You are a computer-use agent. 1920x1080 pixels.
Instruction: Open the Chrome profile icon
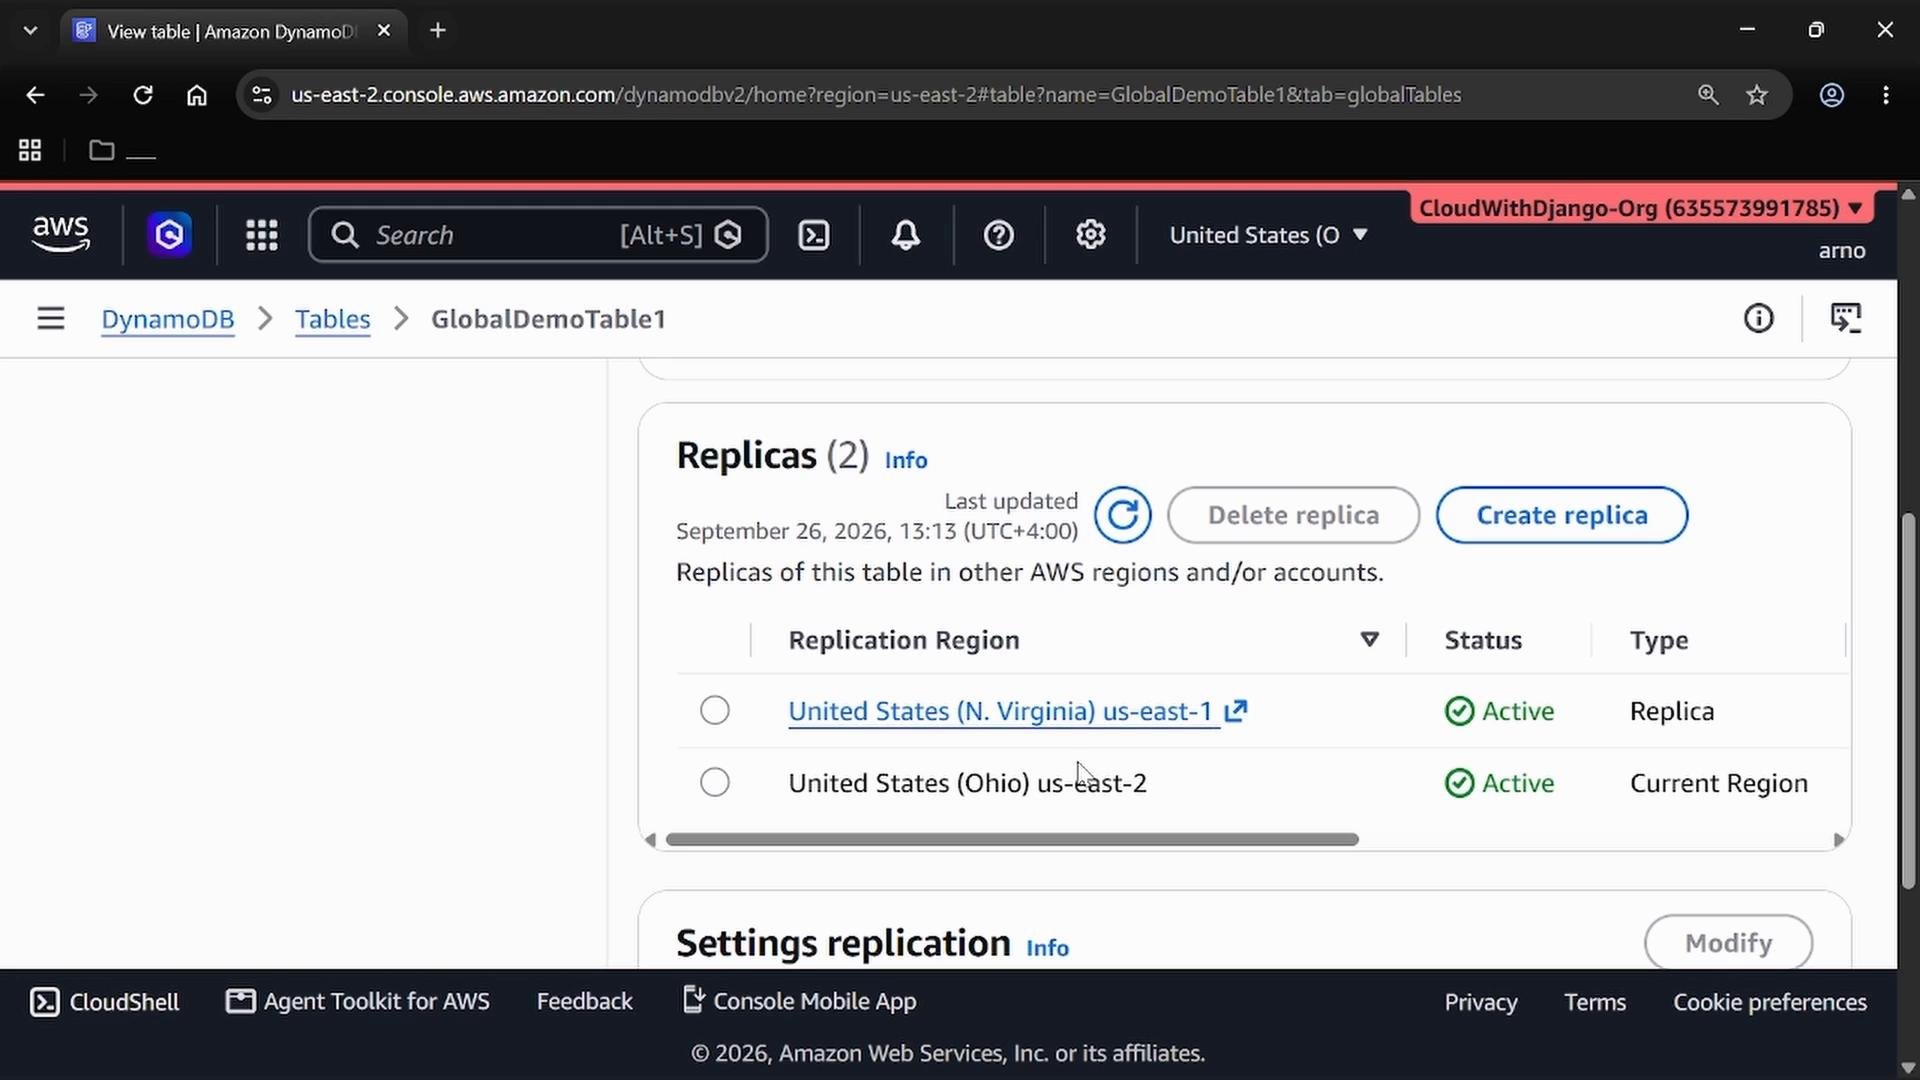pyautogui.click(x=1832, y=95)
